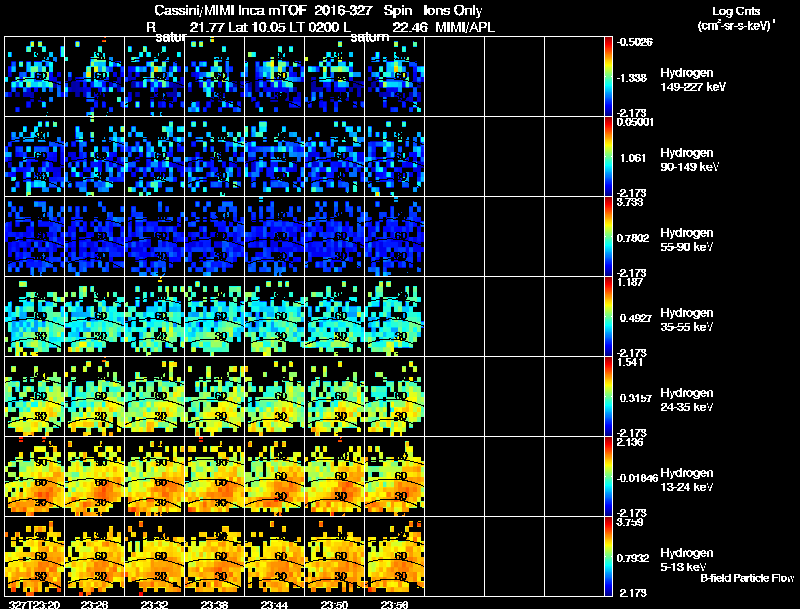Click the Lat 10.05 header value
The height and width of the screenshot is (609, 800).
click(x=257, y=27)
